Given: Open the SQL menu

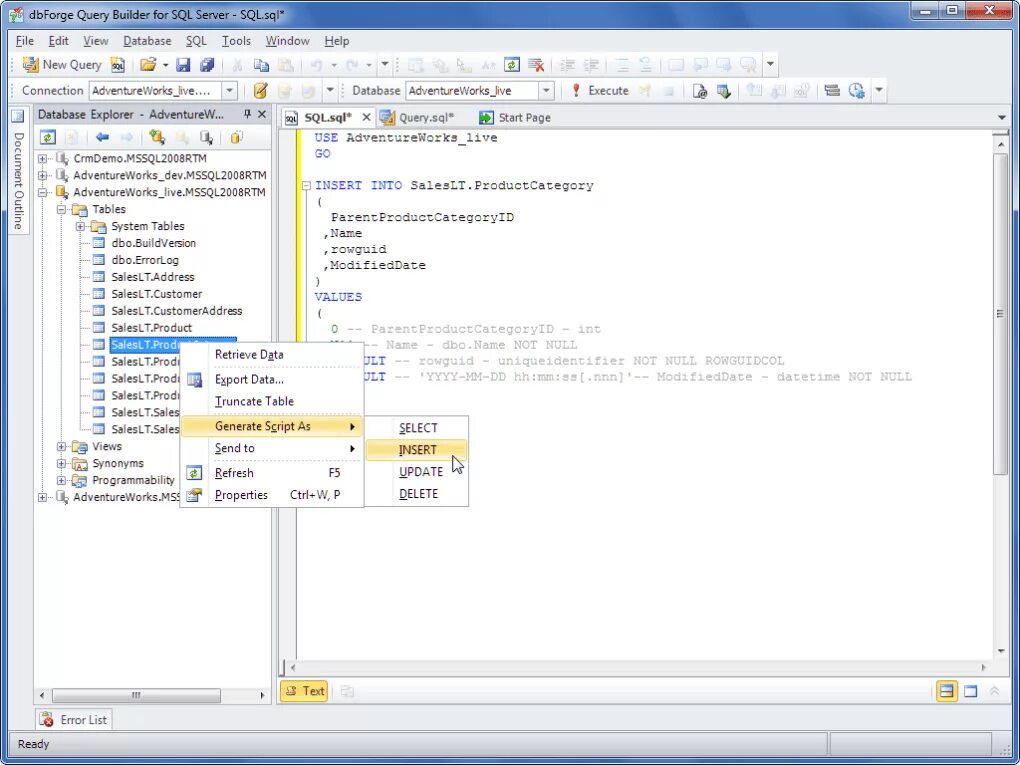Looking at the screenshot, I should click(x=196, y=40).
